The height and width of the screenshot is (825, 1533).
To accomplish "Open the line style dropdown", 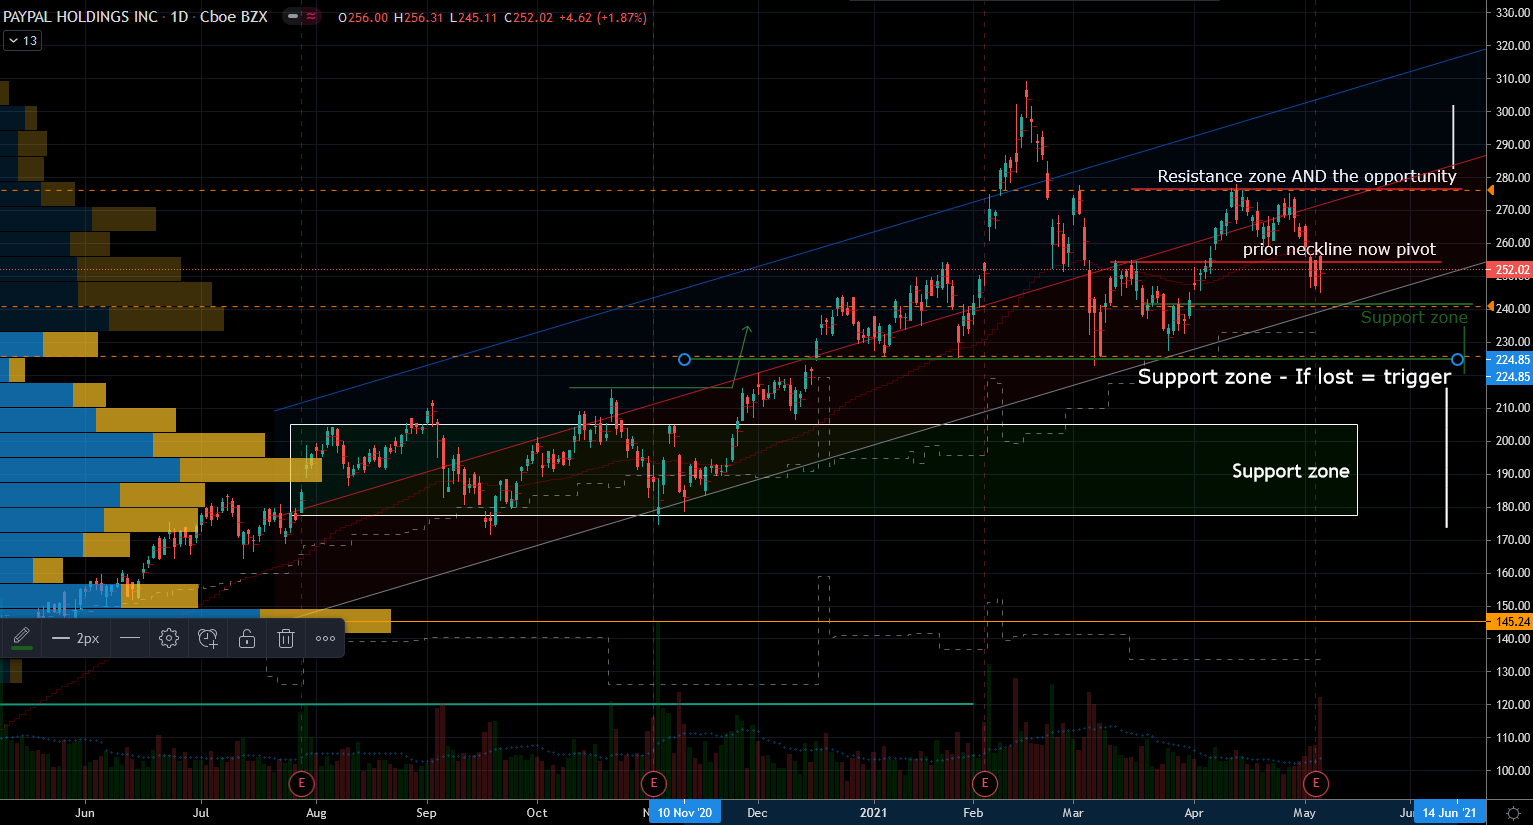I will click(x=130, y=638).
